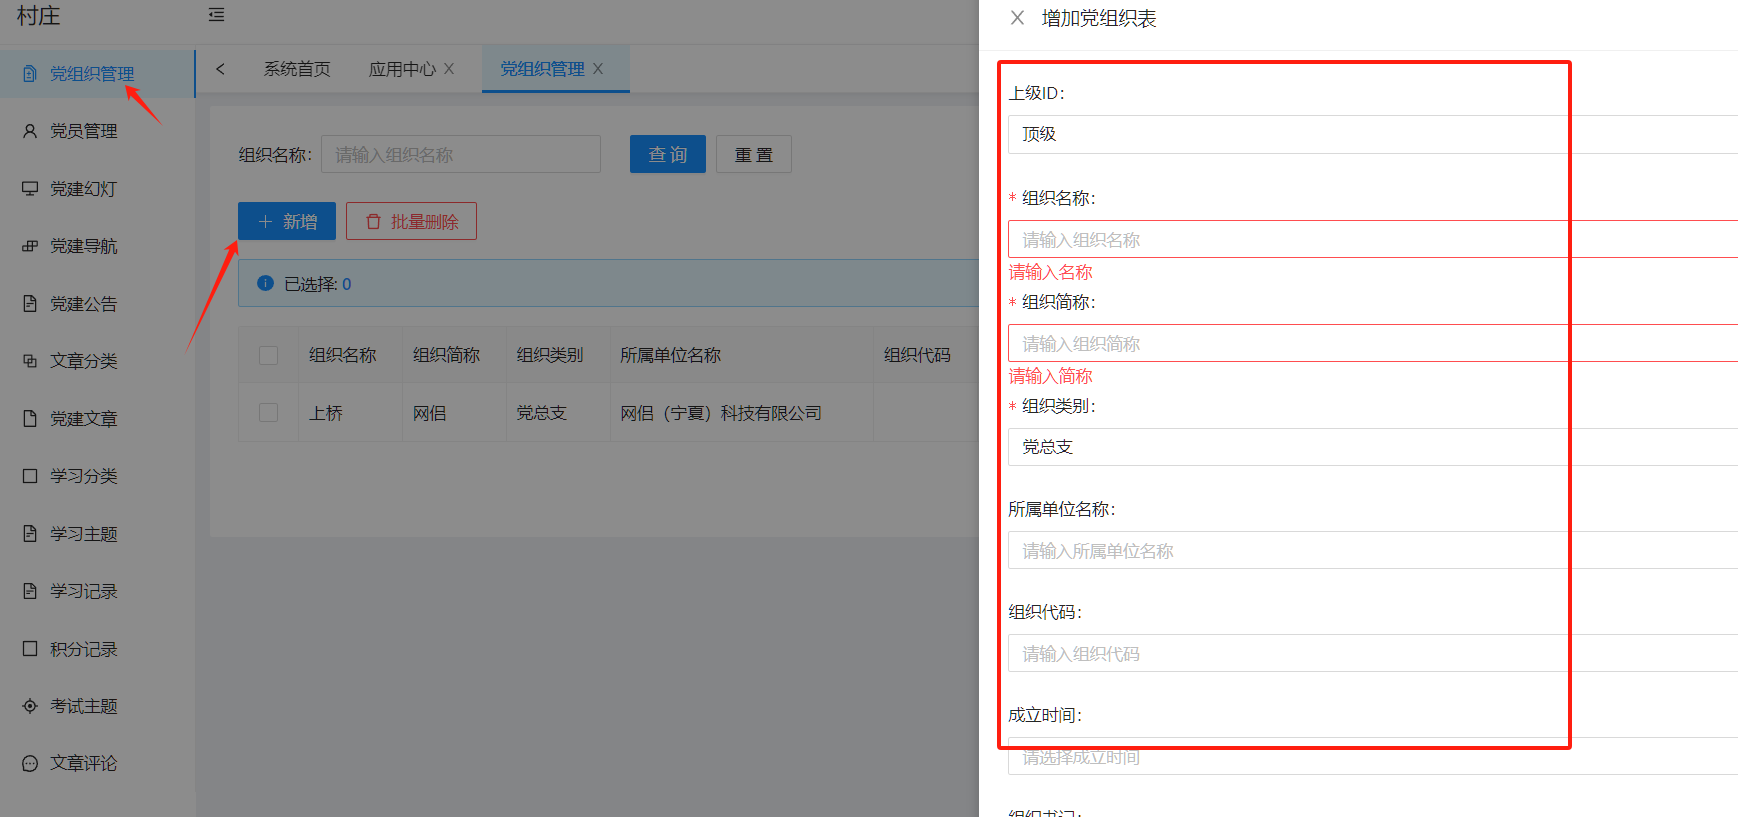The image size is (1738, 817).
Task: Click the 考试主题 target icon
Action: pyautogui.click(x=30, y=706)
